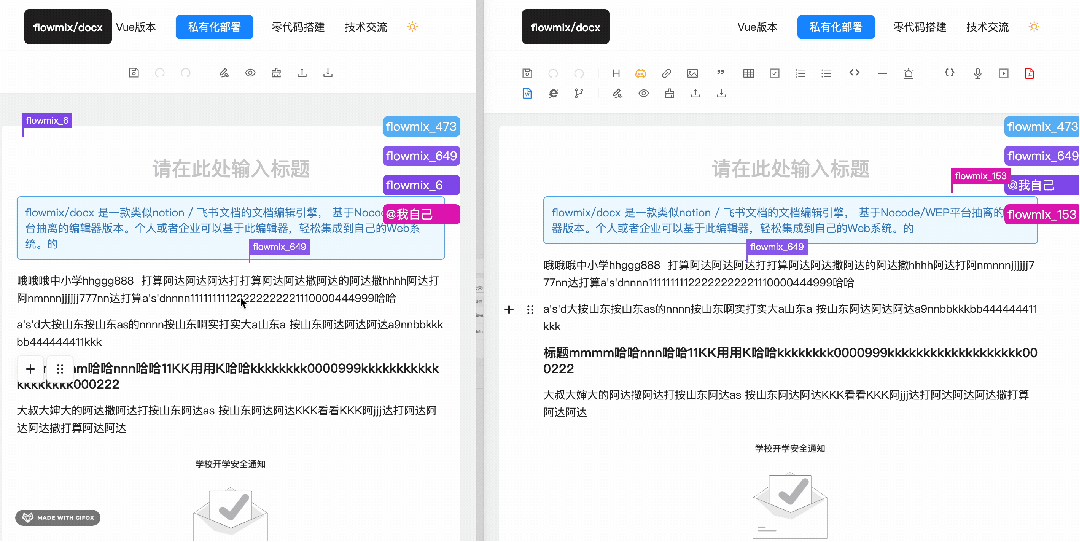Open 零代码搭建 in the left window nav
The height and width of the screenshot is (542, 1080).
(x=298, y=28)
